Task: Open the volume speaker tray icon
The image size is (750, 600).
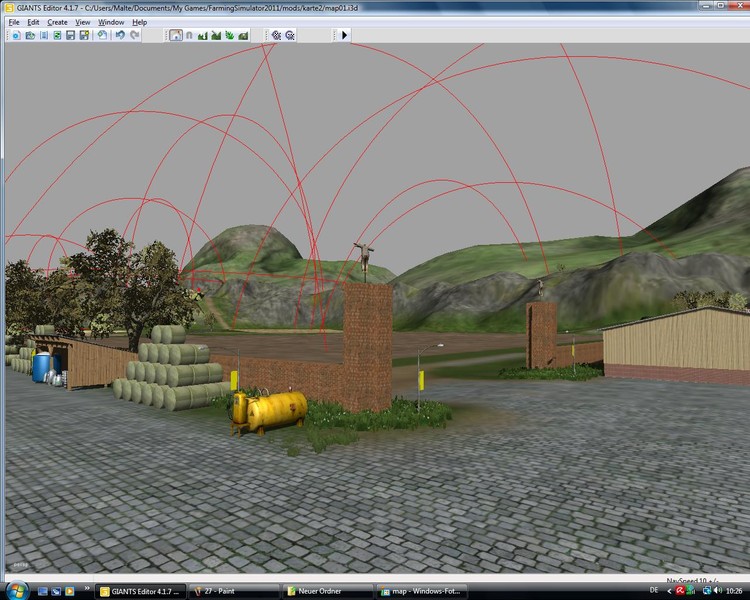Action: 718,591
